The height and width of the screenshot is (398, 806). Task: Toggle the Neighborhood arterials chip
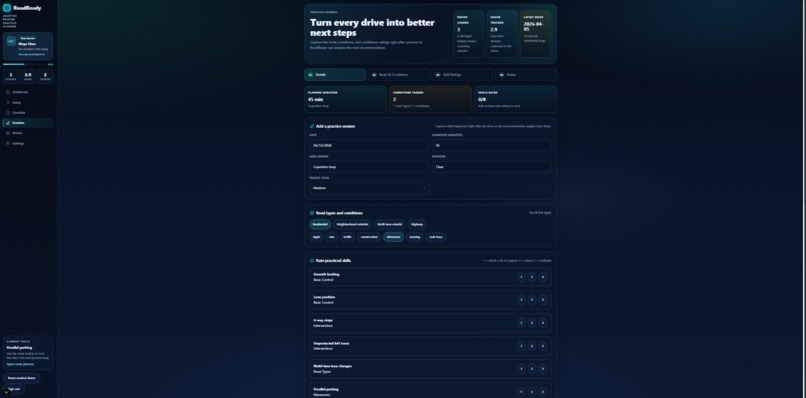(353, 224)
